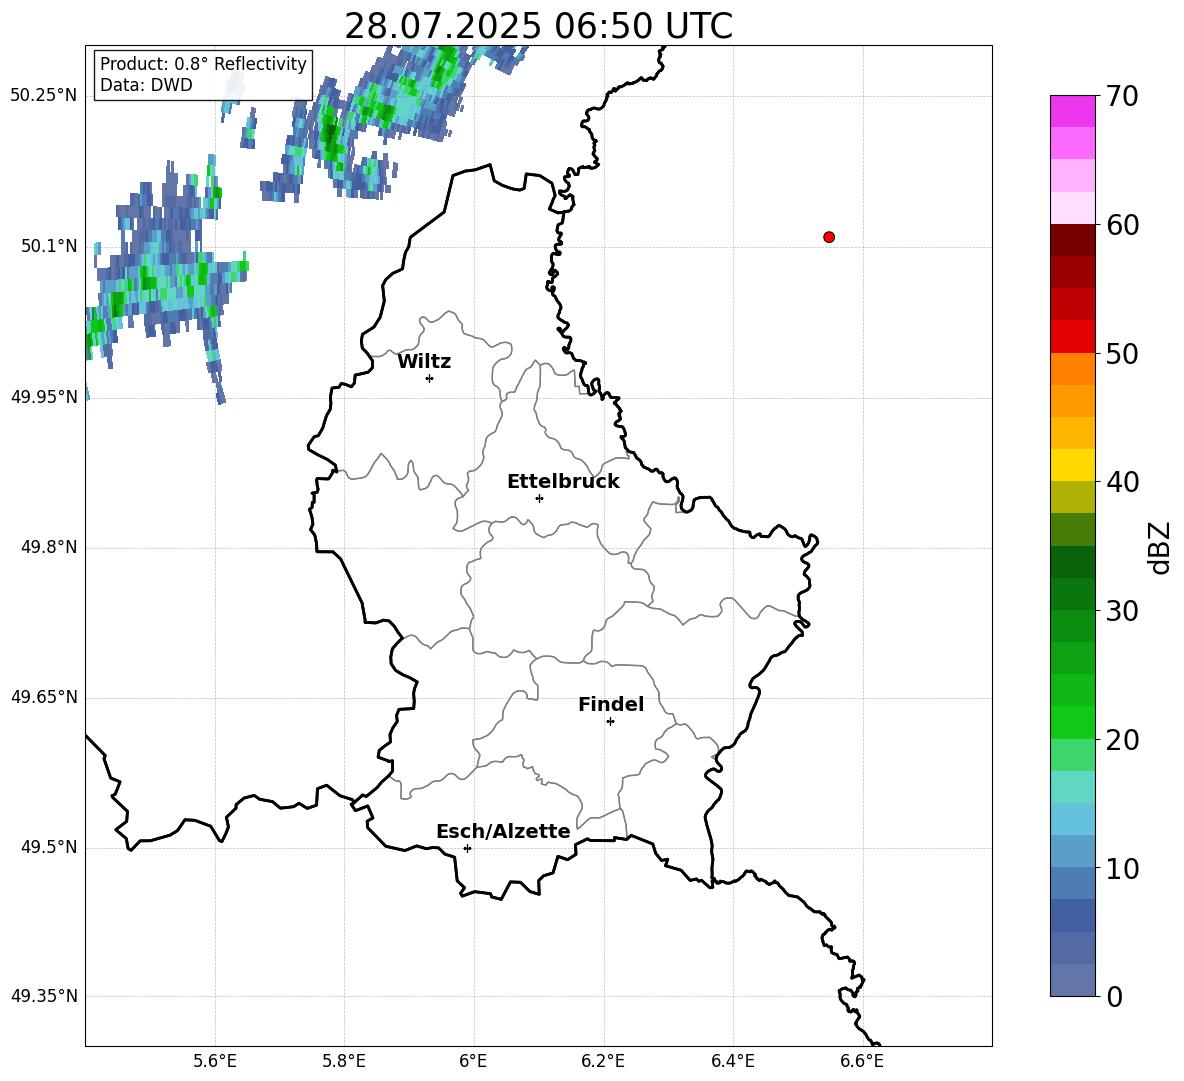Click the 6°E longitude label
1184x1081 pixels.
click(x=473, y=1061)
